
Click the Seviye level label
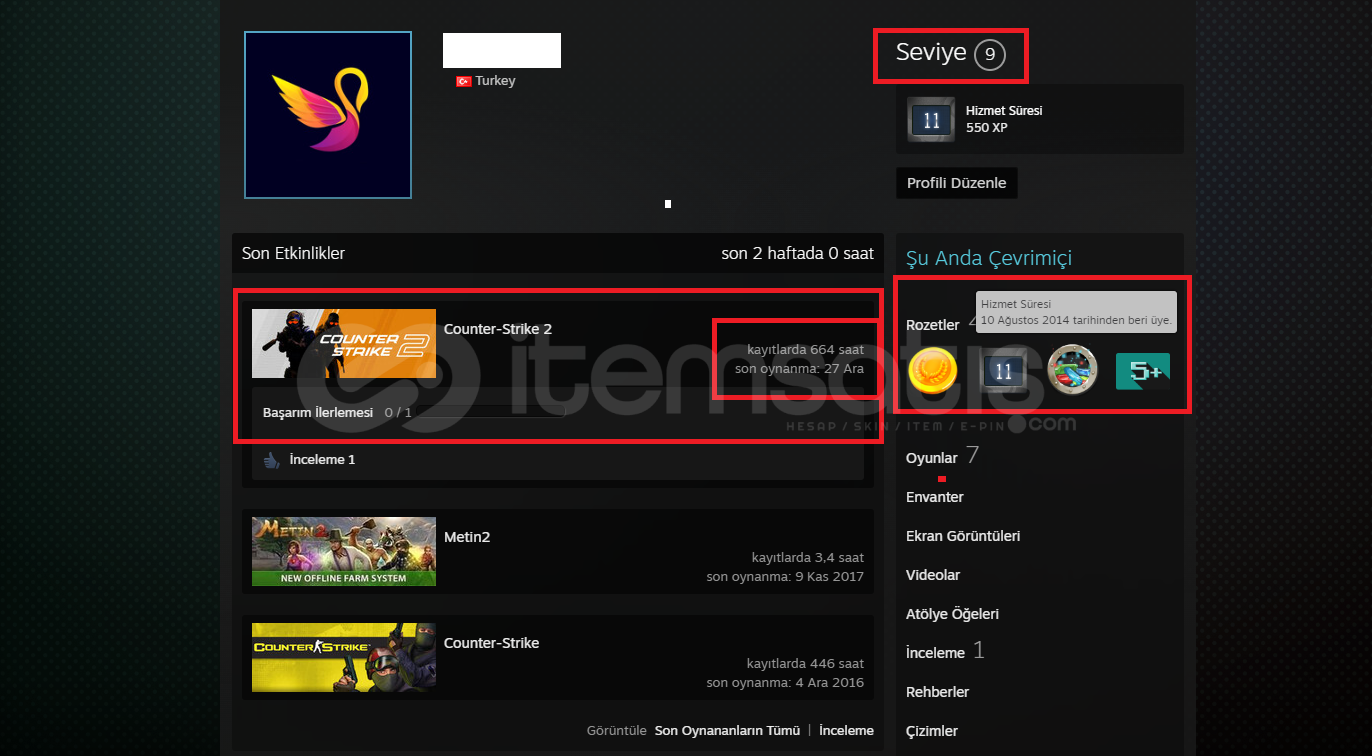(x=931, y=53)
